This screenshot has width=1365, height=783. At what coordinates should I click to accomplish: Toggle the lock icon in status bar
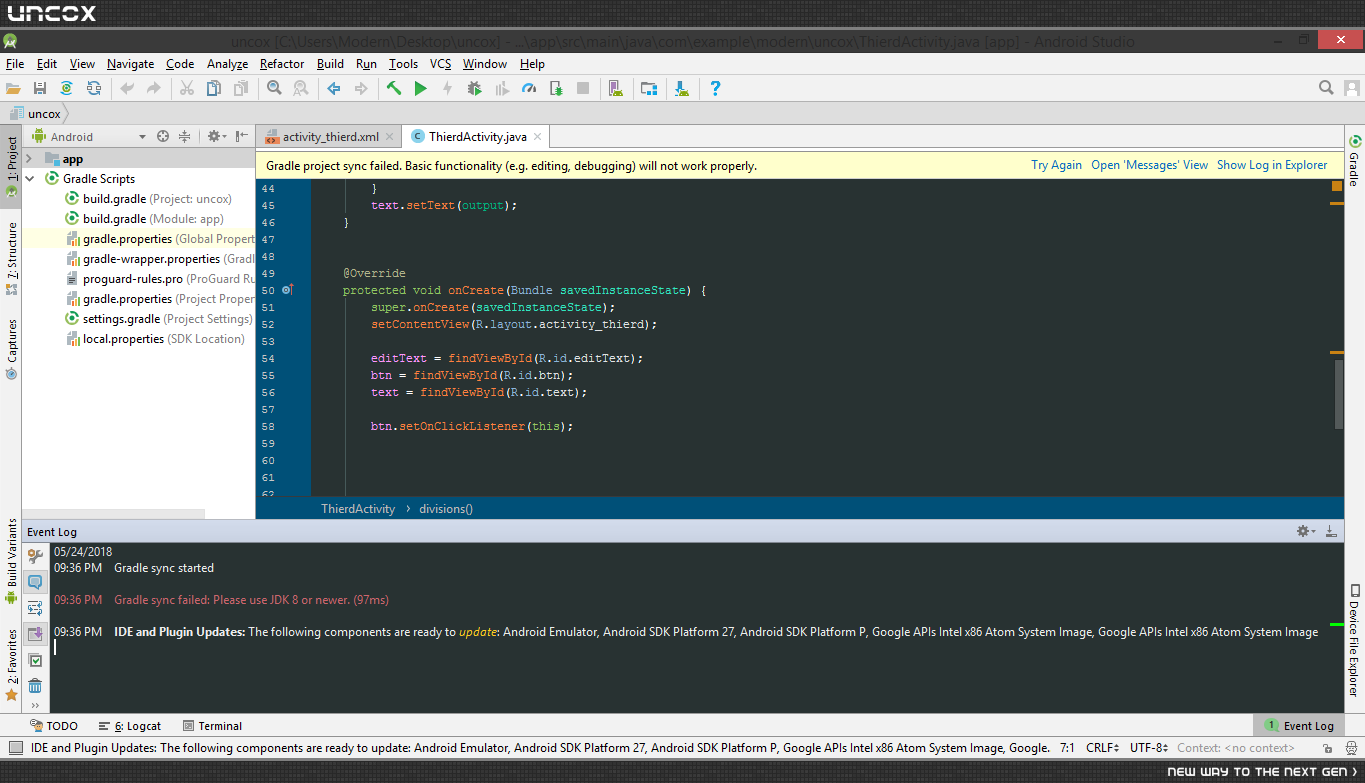coord(1327,748)
